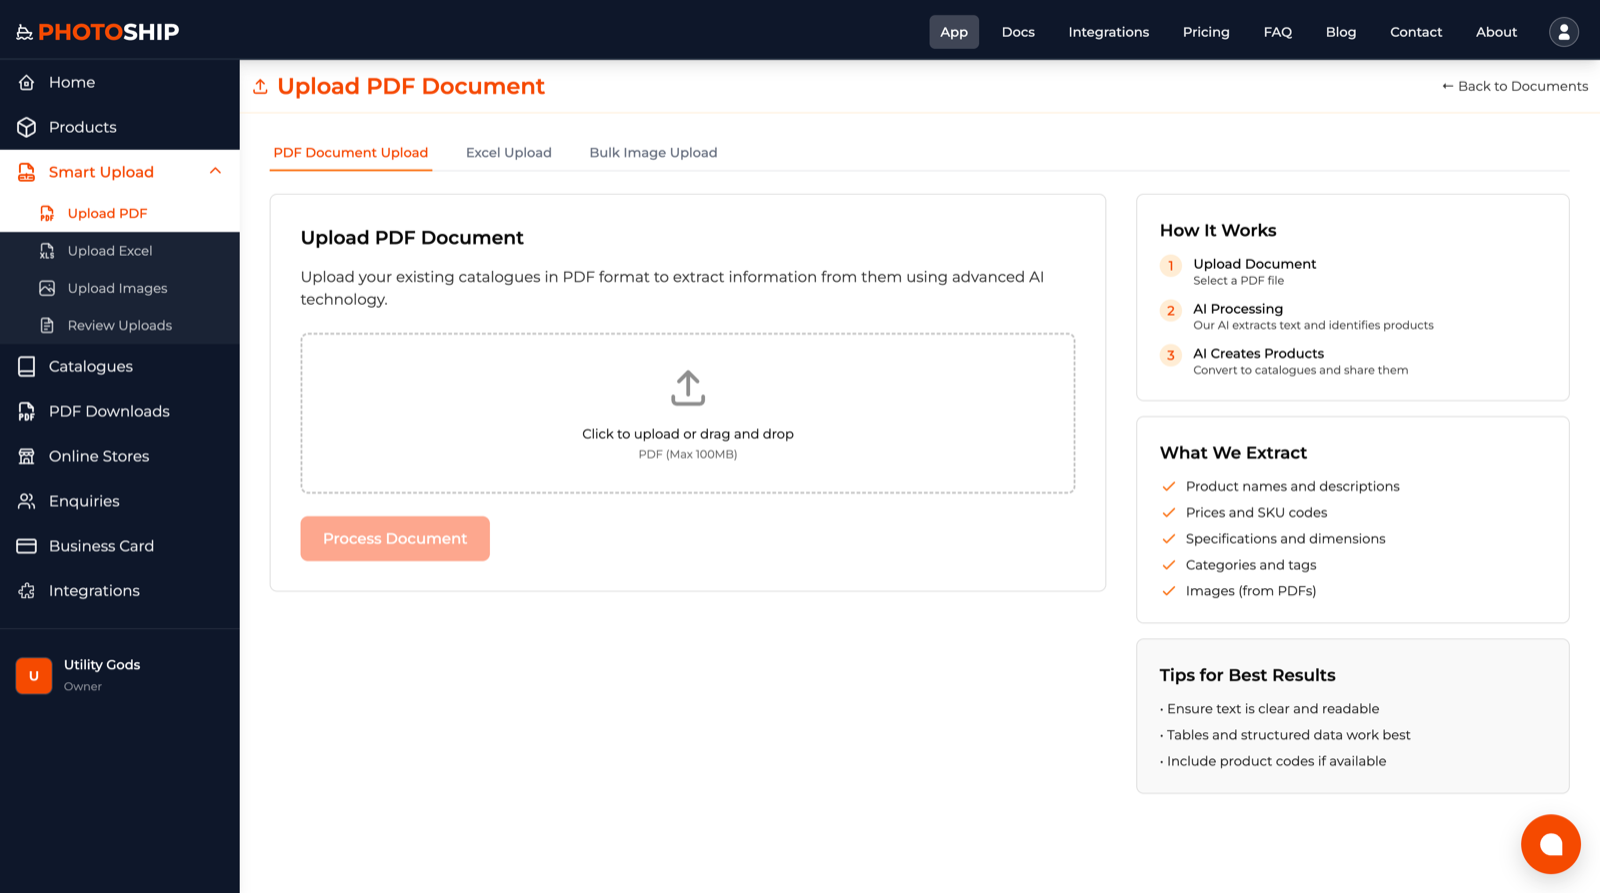This screenshot has height=893, width=1600.
Task: Click the Utility Gods orange avatar
Action: coord(34,676)
